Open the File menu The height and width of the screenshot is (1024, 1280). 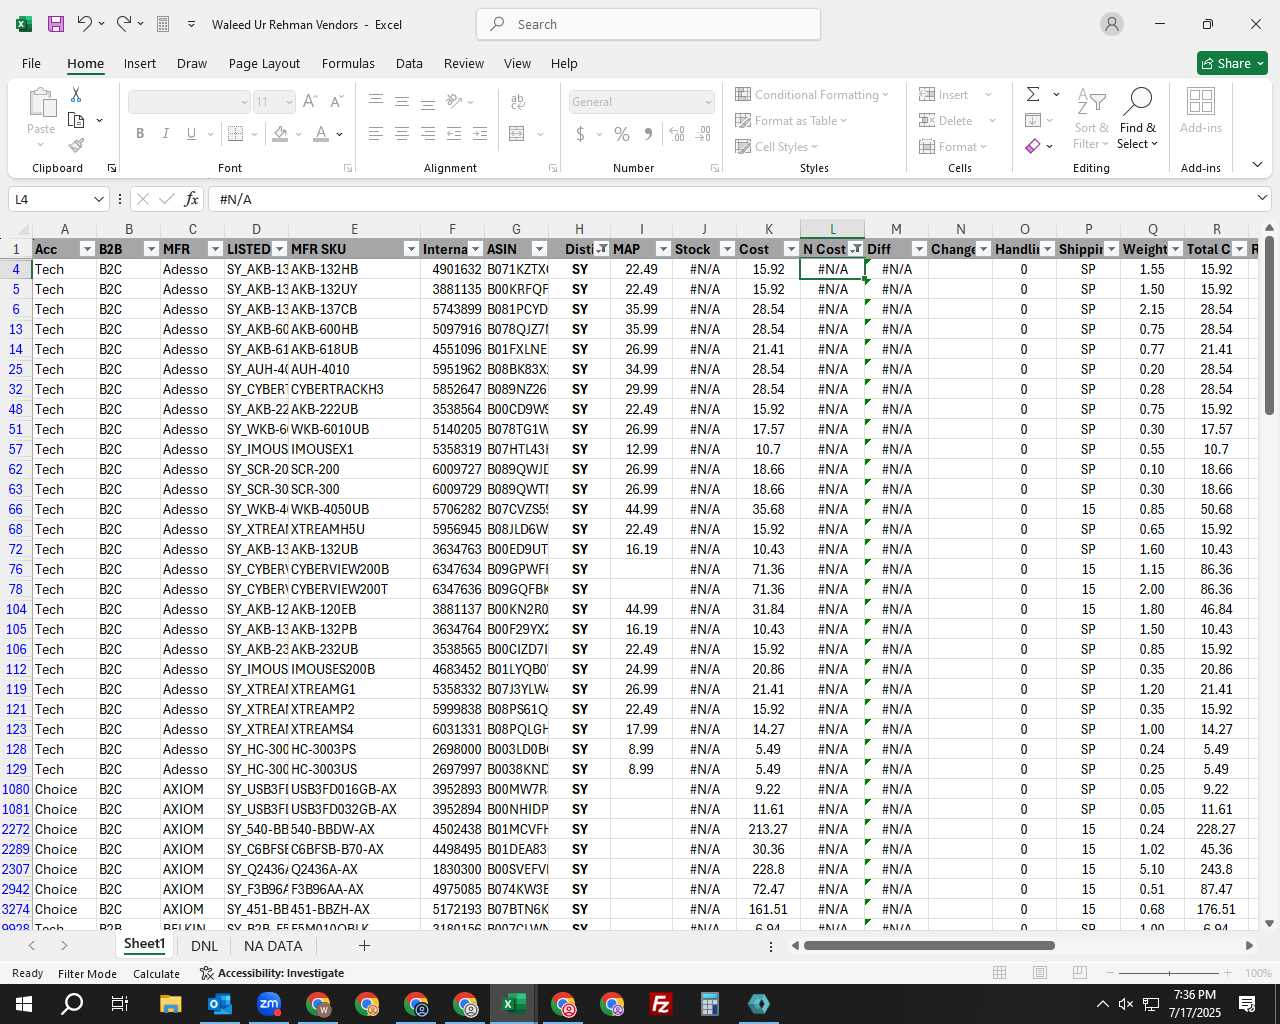31,63
